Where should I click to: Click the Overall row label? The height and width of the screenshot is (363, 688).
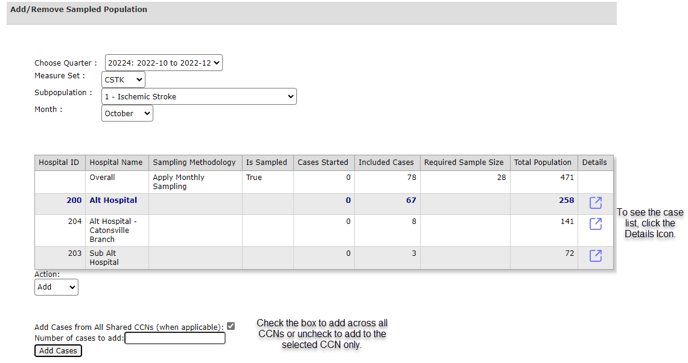[x=102, y=177]
